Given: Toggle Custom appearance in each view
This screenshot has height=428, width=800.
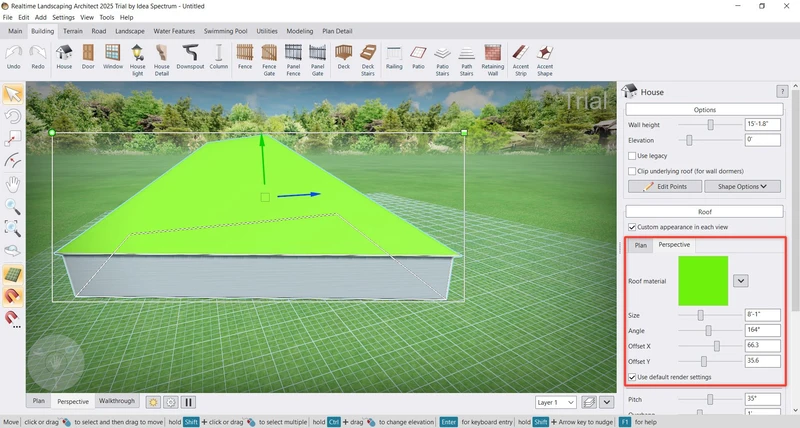Looking at the screenshot, I should pos(632,228).
